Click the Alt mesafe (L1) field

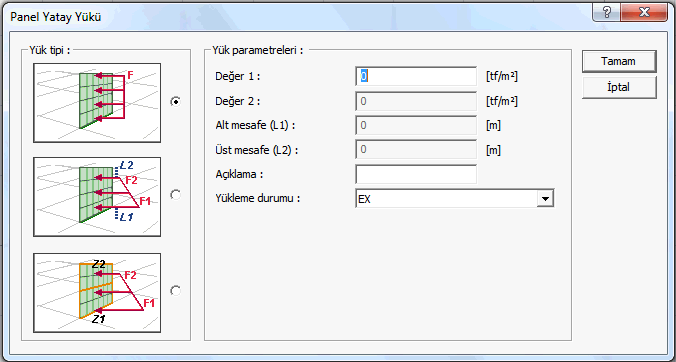pos(416,125)
